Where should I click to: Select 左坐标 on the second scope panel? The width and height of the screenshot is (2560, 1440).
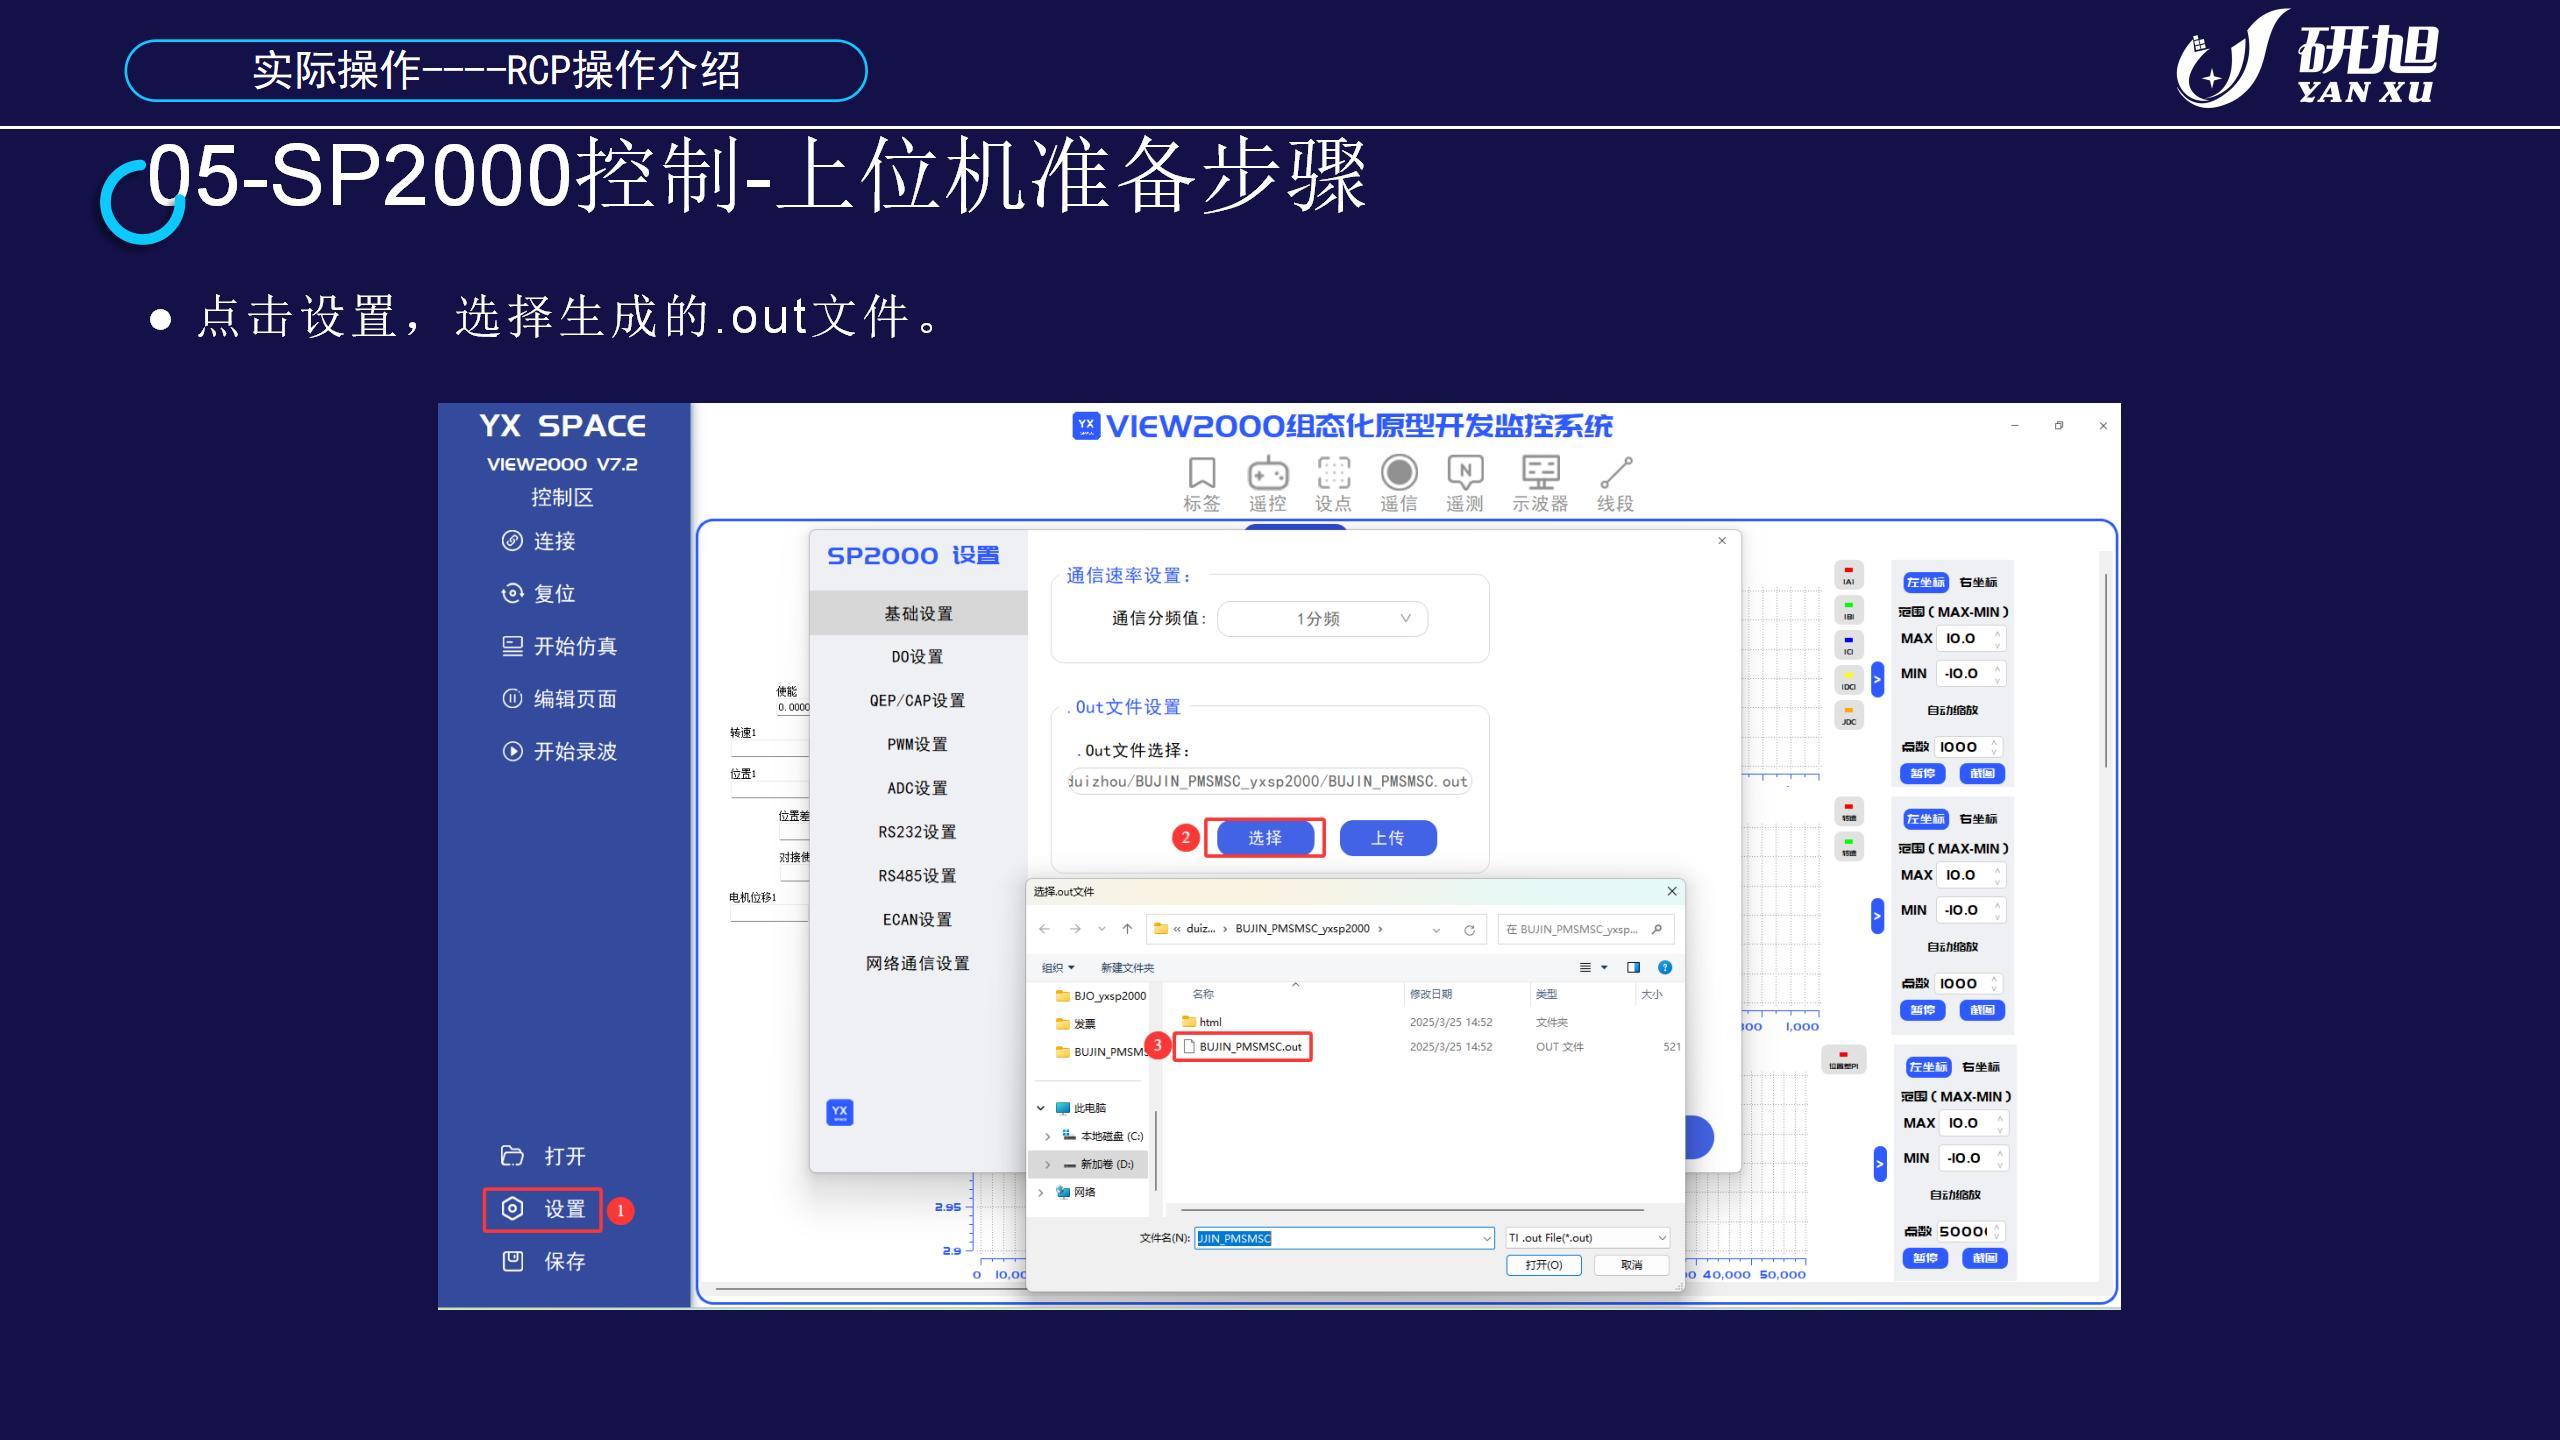pos(1925,819)
